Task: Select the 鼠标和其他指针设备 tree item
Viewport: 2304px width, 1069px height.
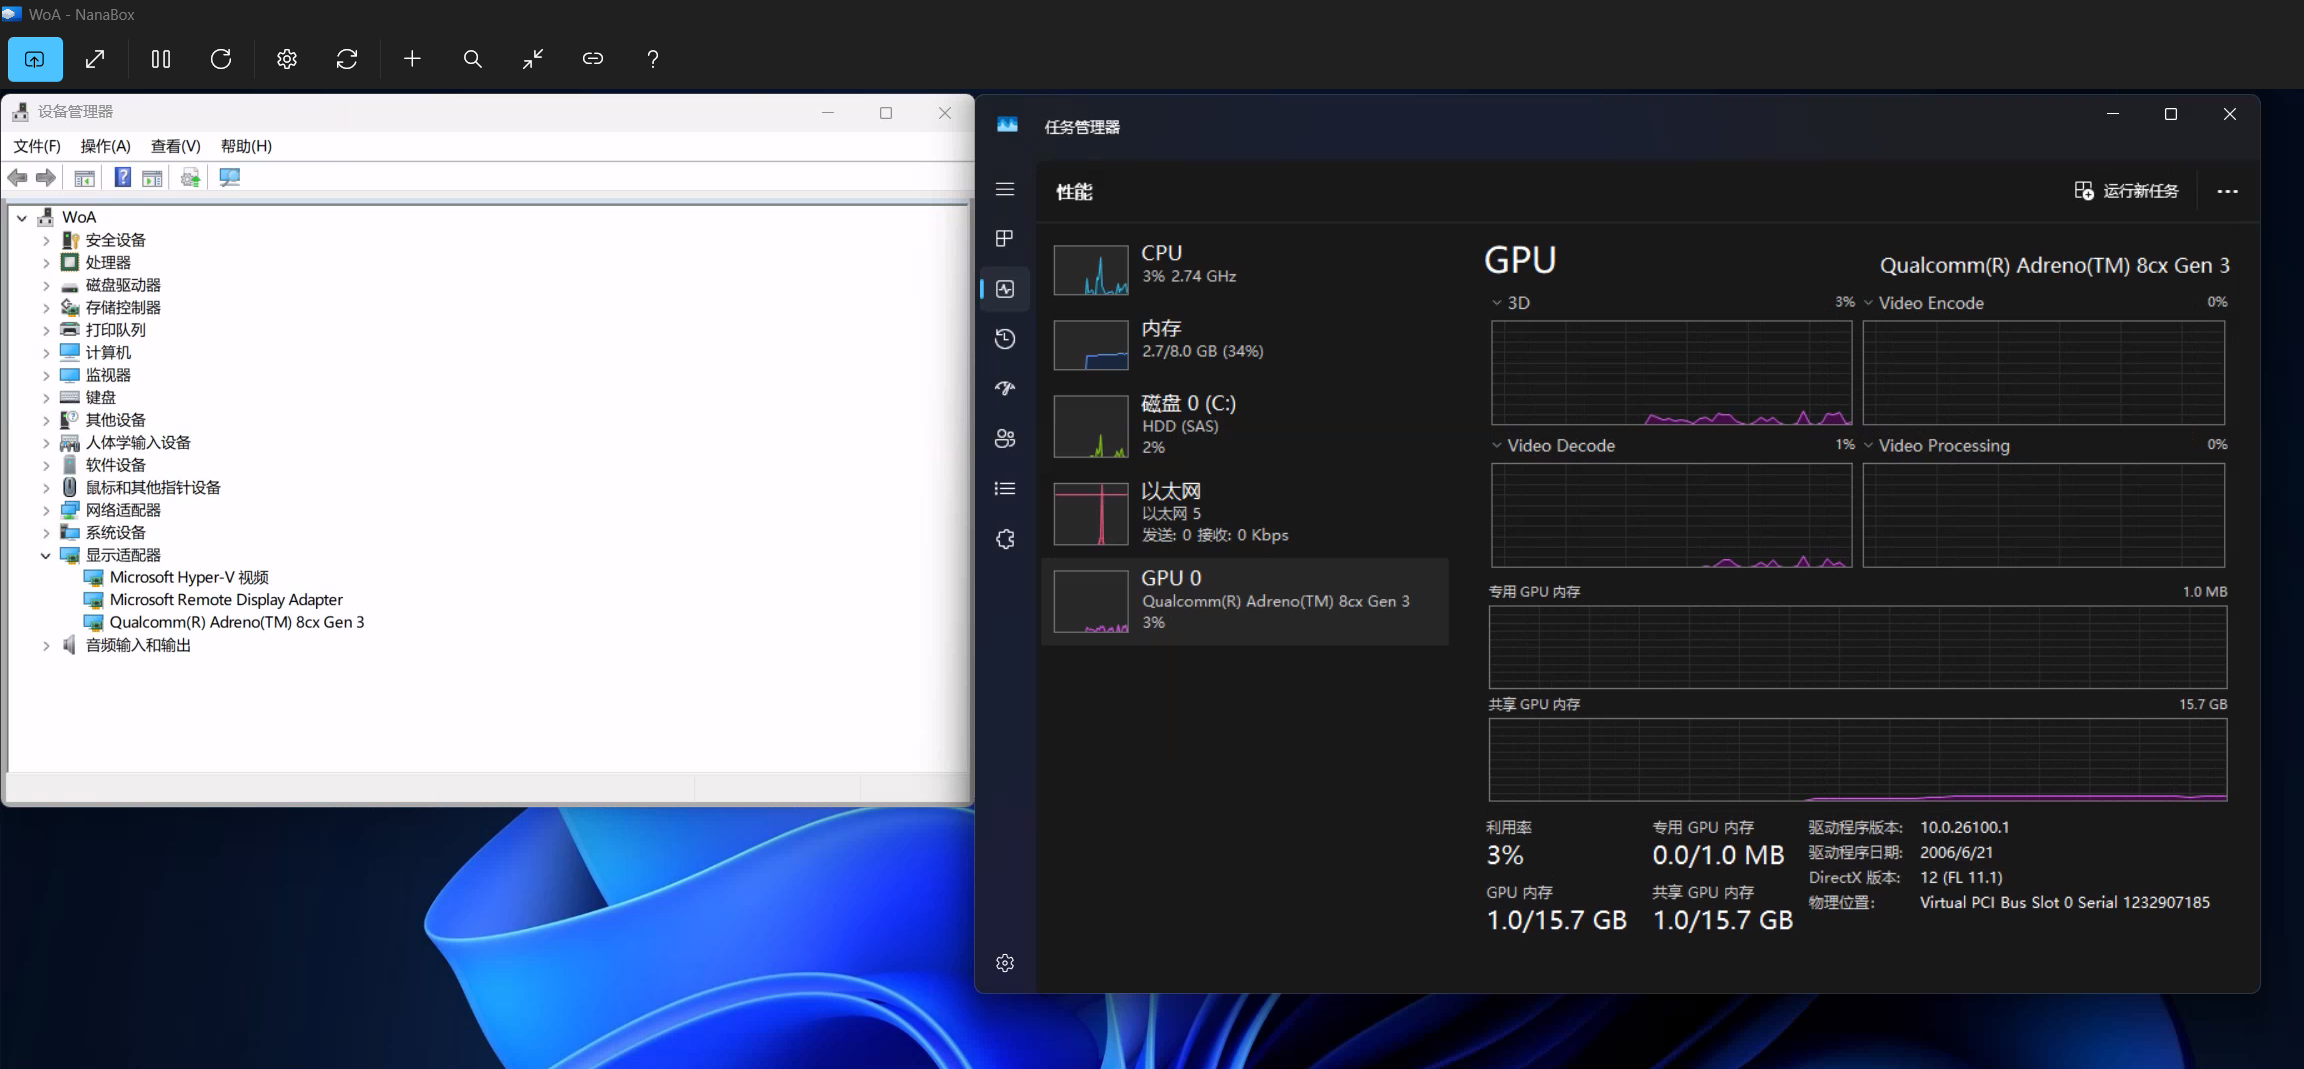Action: [153, 487]
